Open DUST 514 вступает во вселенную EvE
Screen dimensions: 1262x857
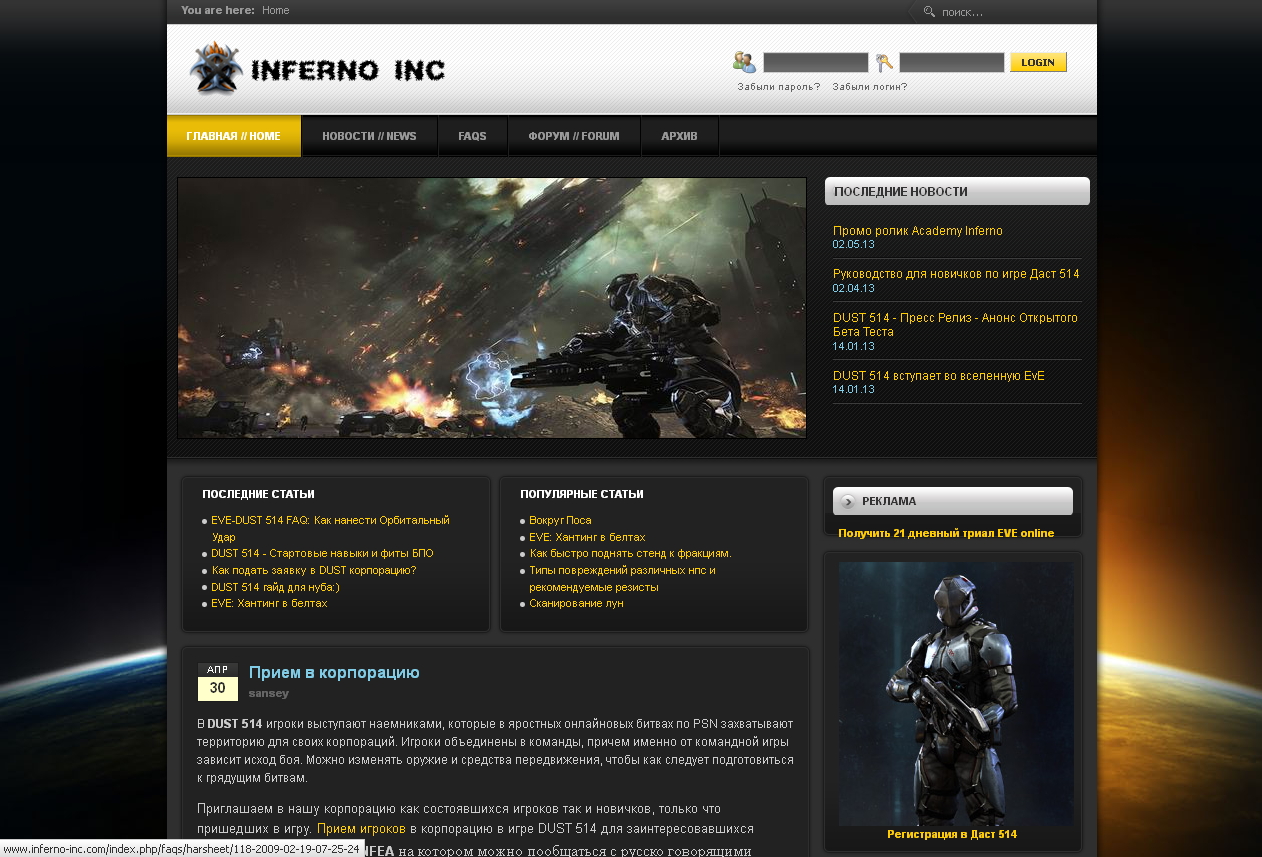point(939,376)
